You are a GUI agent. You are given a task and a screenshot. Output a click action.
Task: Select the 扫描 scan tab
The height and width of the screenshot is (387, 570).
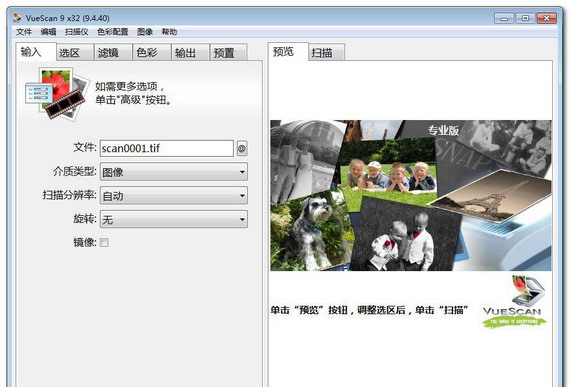tap(326, 53)
